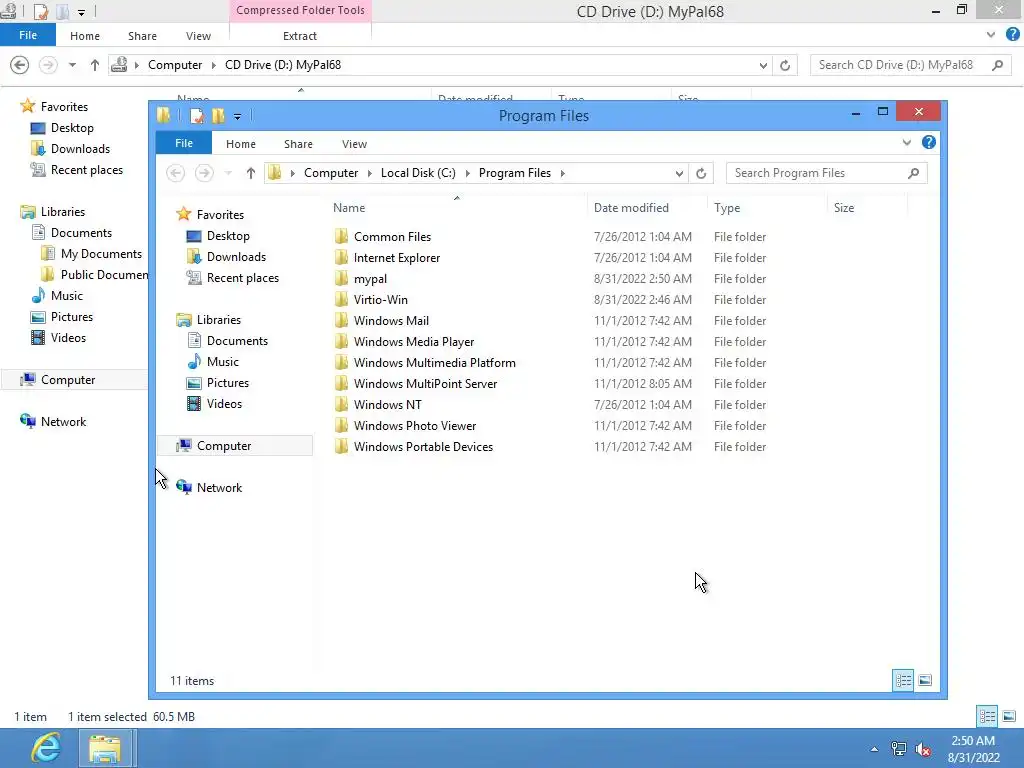Open address bar history dropdown in Program Files
This screenshot has width=1024, height=768.
click(x=679, y=173)
